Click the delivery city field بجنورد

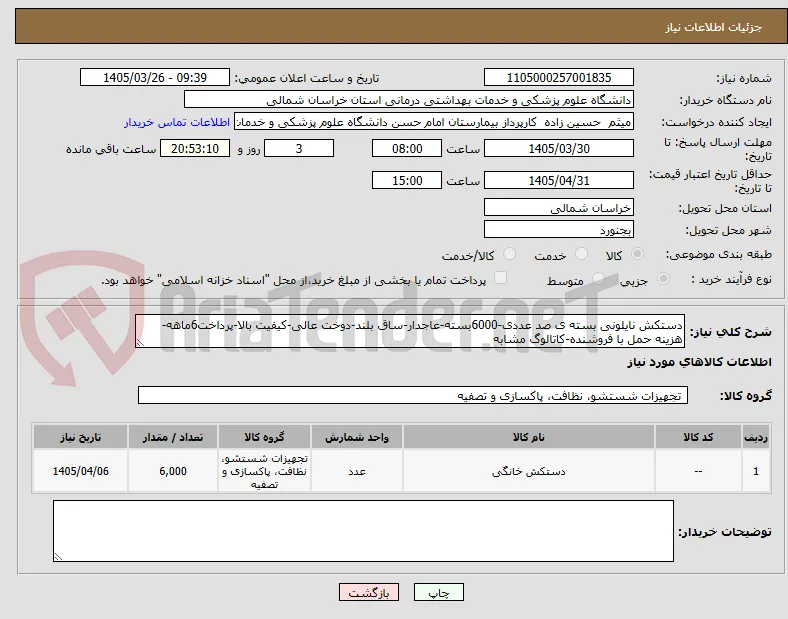tap(558, 230)
